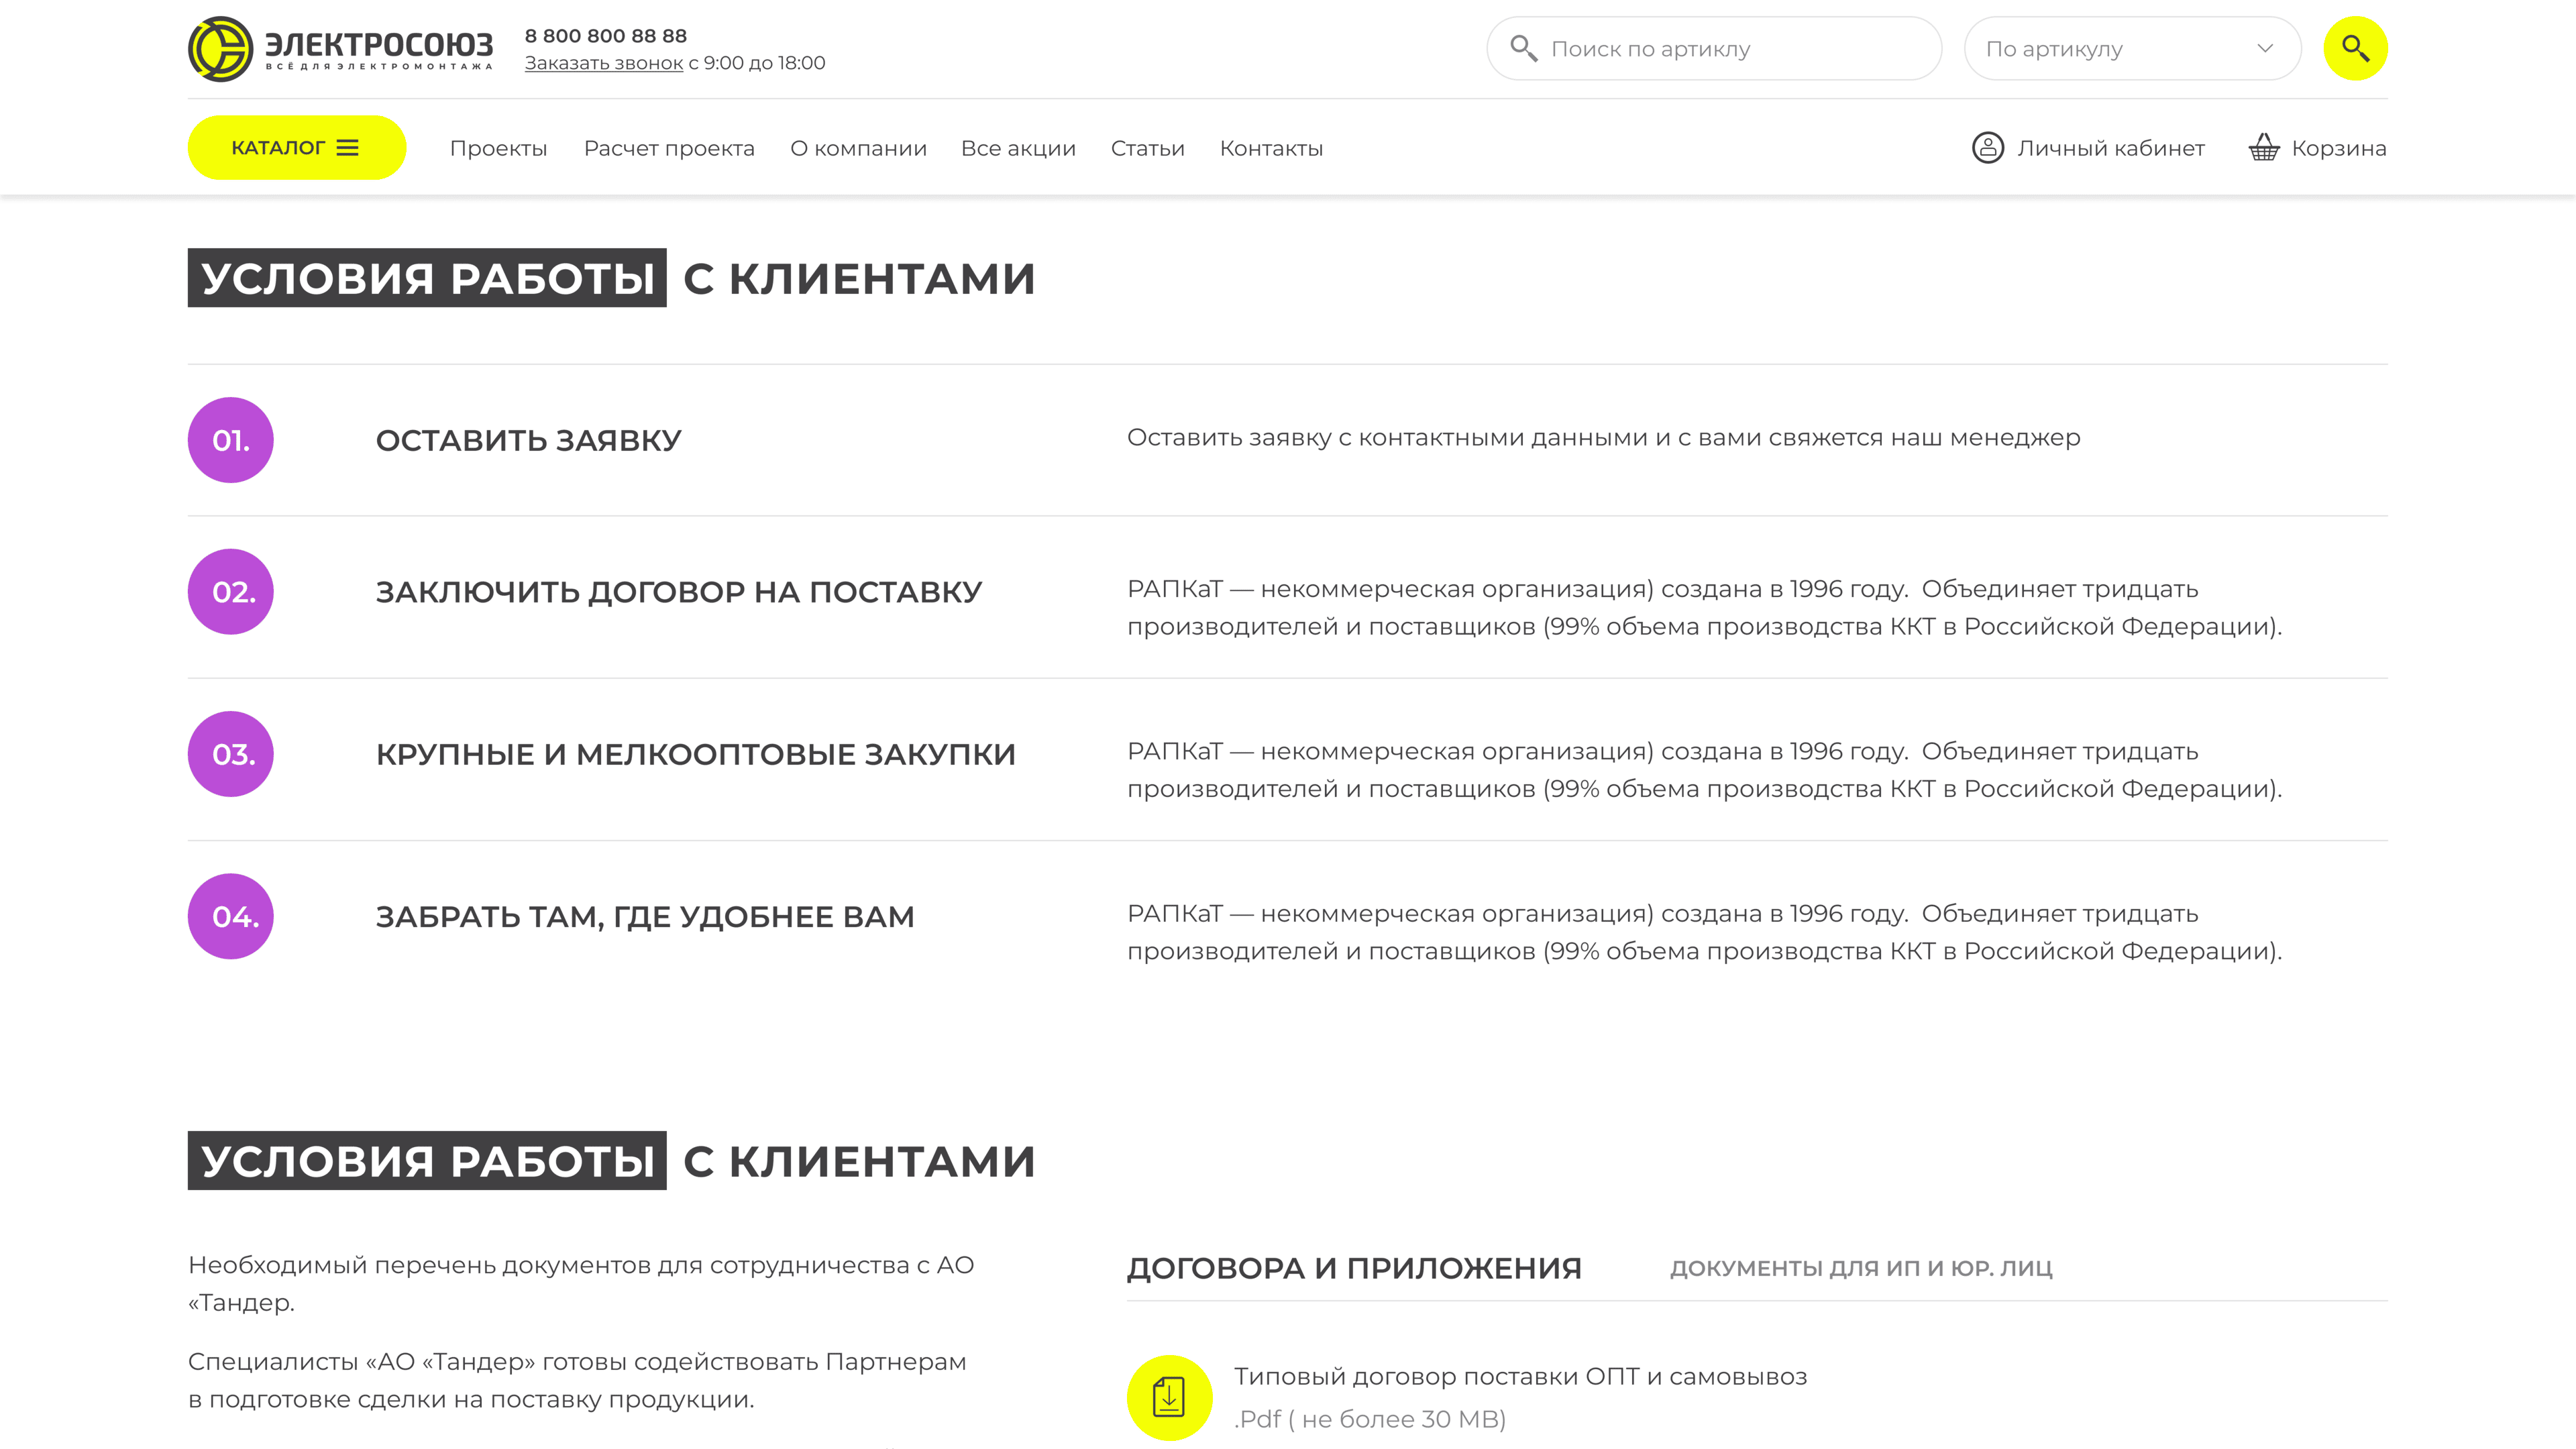Click the chevron arrow in search type selector
The width and height of the screenshot is (2576, 1449).
(x=2265, y=48)
